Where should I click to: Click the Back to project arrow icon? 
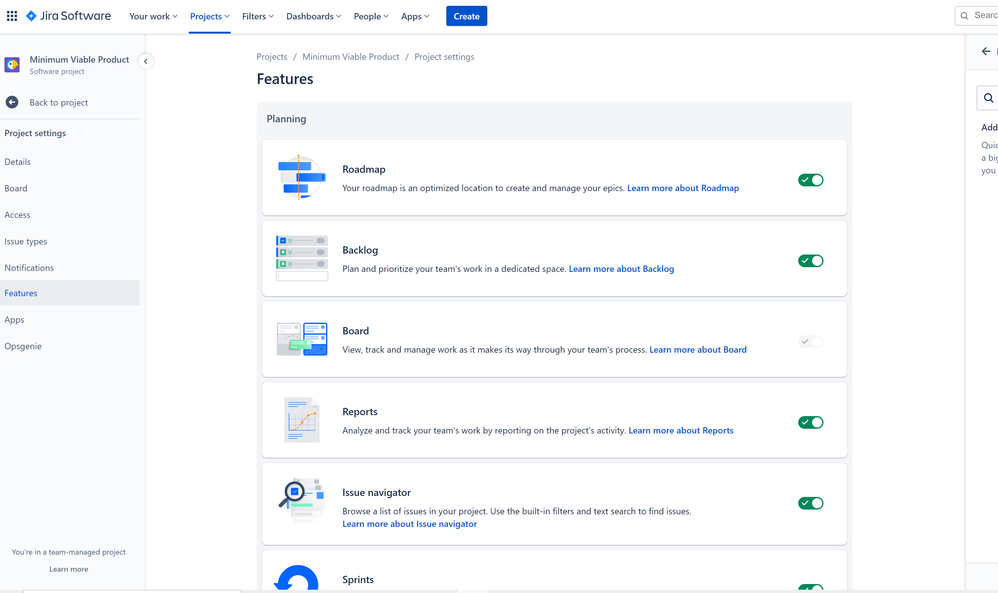click(12, 102)
